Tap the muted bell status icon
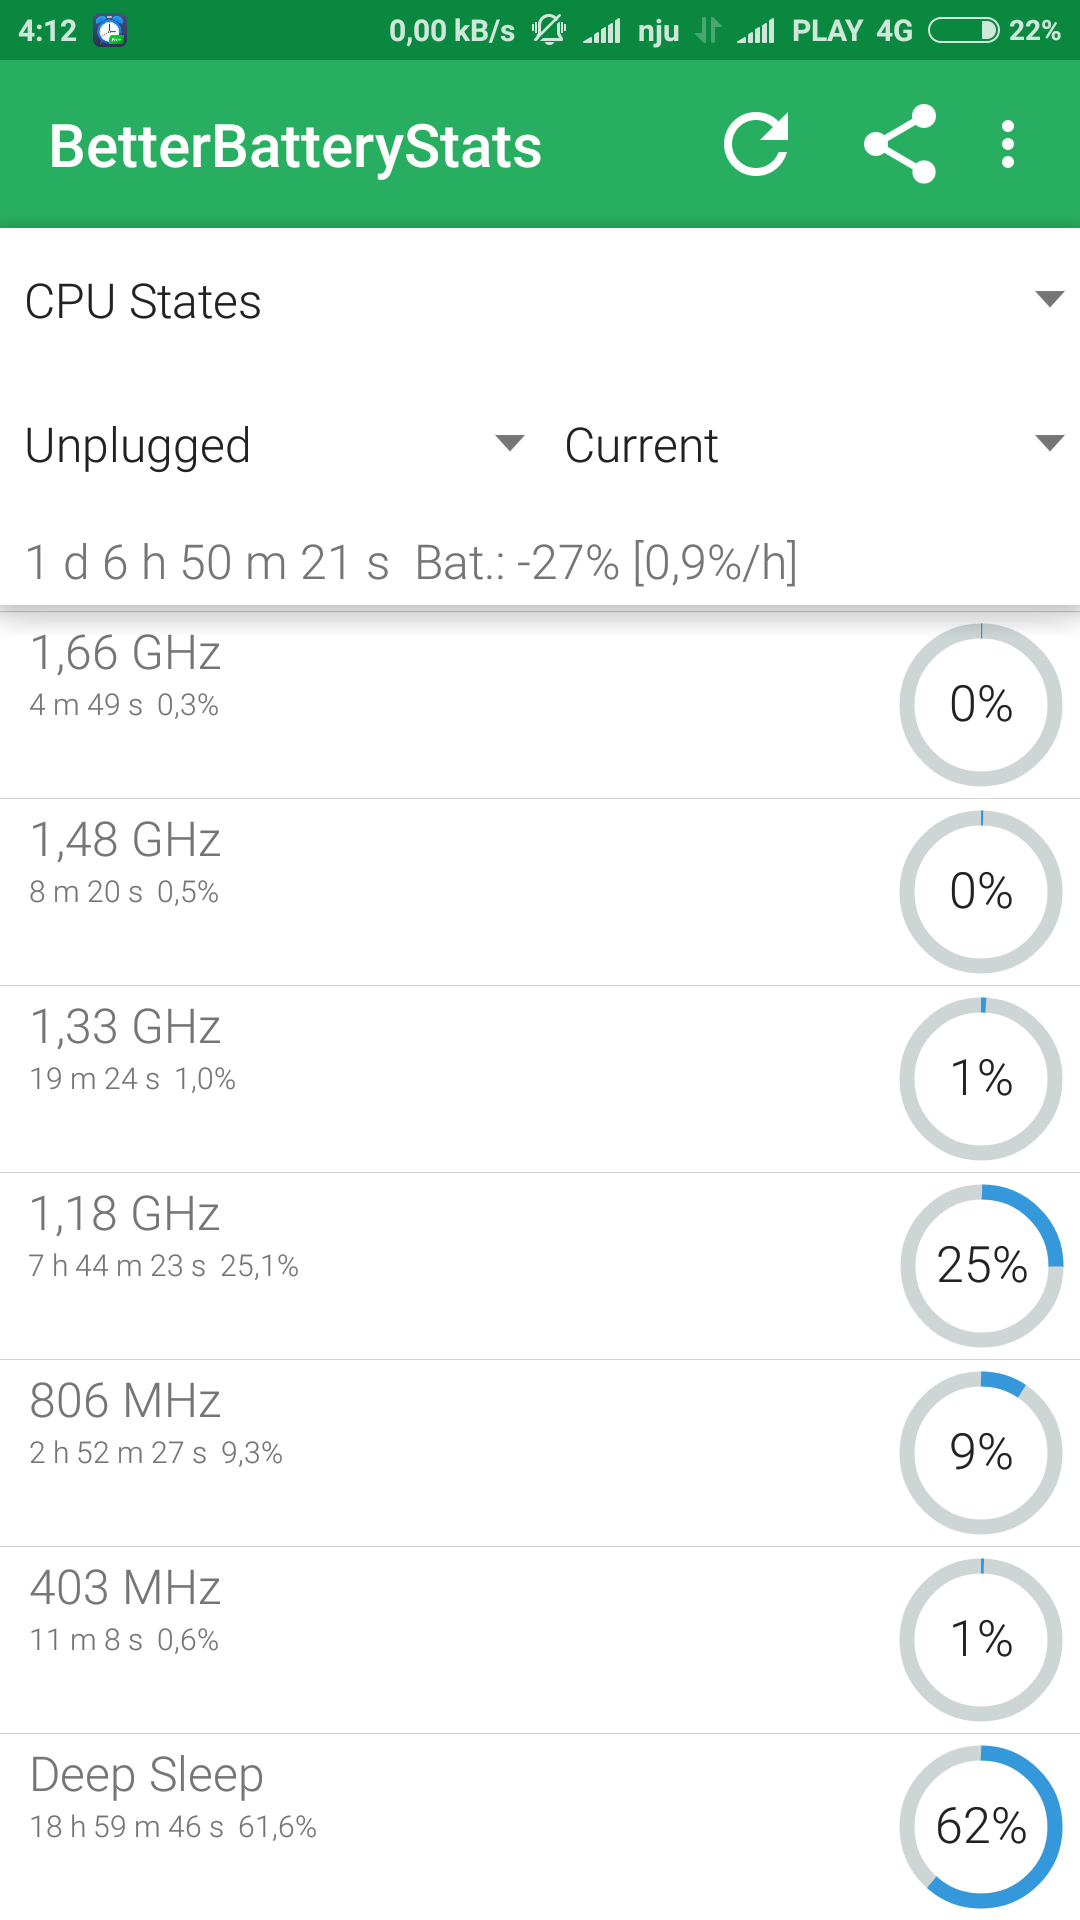 pyautogui.click(x=548, y=31)
